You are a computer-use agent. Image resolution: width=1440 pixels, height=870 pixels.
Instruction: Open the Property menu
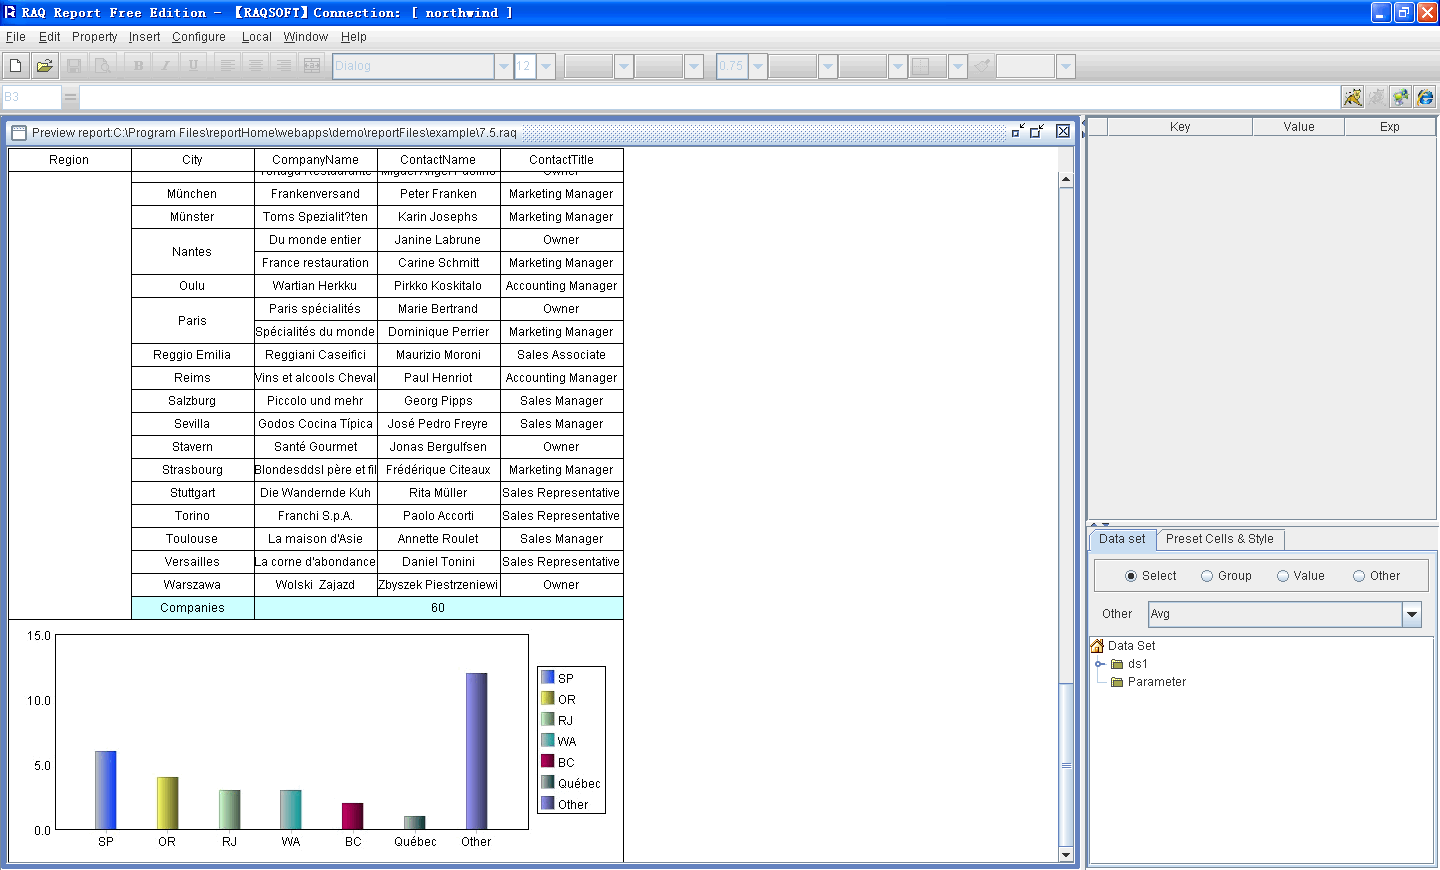click(95, 37)
